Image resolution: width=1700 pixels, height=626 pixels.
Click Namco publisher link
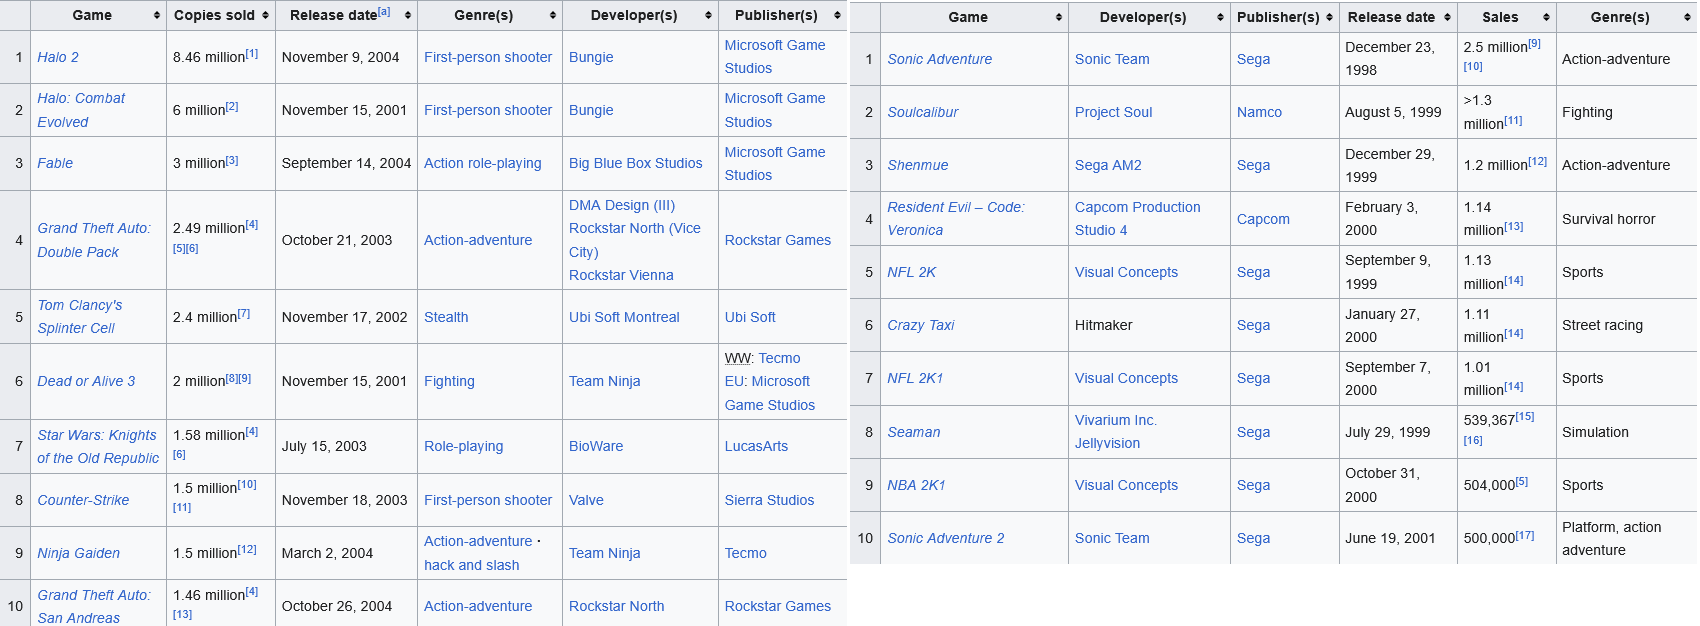click(x=1259, y=112)
